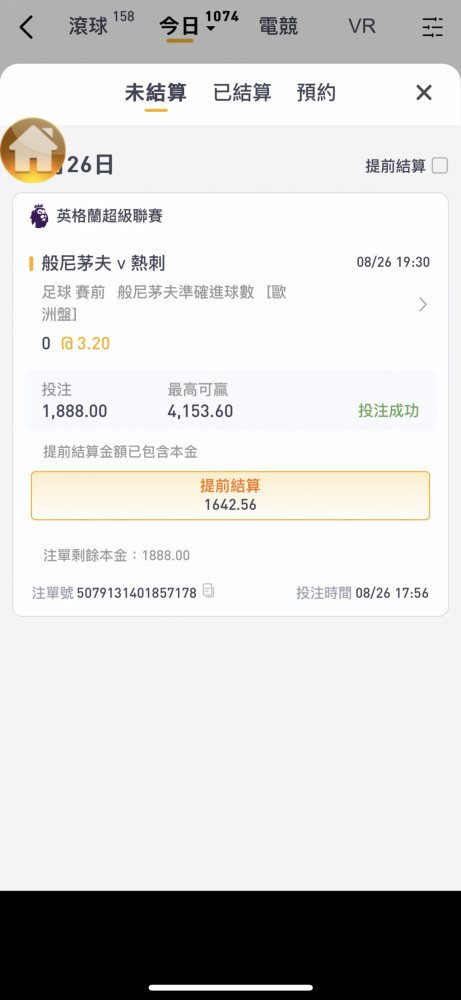Tap the 般尼茅夫 v 熱刺 match title
The width and height of the screenshot is (461, 1000).
[x=104, y=263]
